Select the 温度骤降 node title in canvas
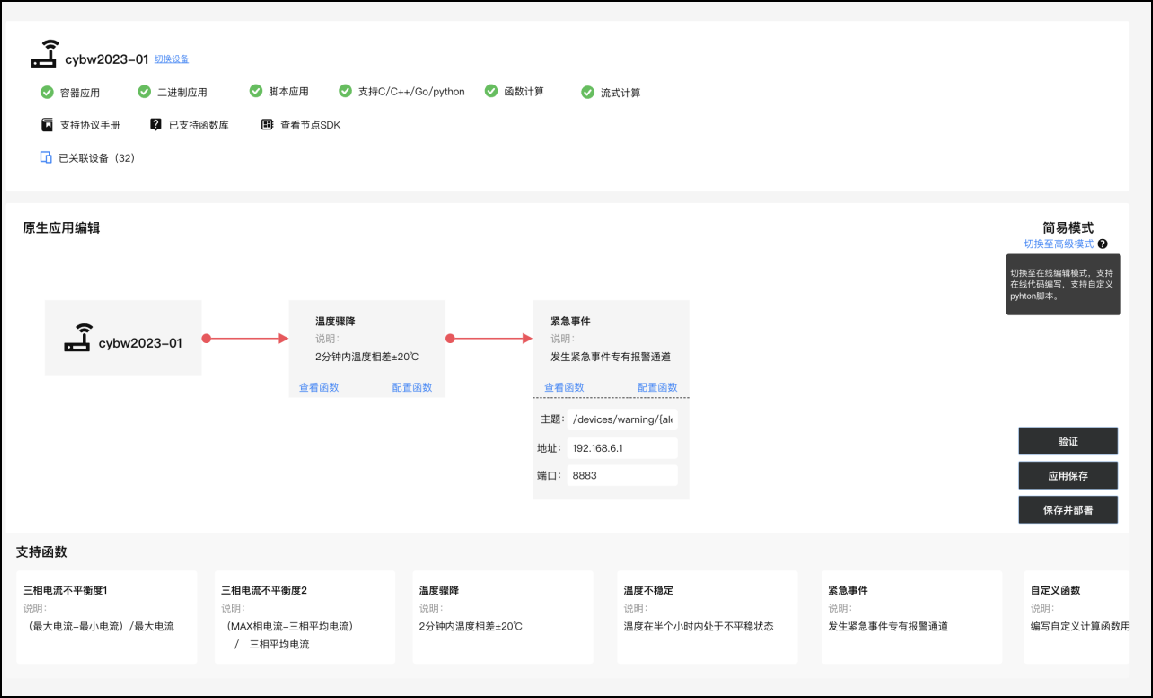Viewport: 1153px width, 698px height. point(335,321)
